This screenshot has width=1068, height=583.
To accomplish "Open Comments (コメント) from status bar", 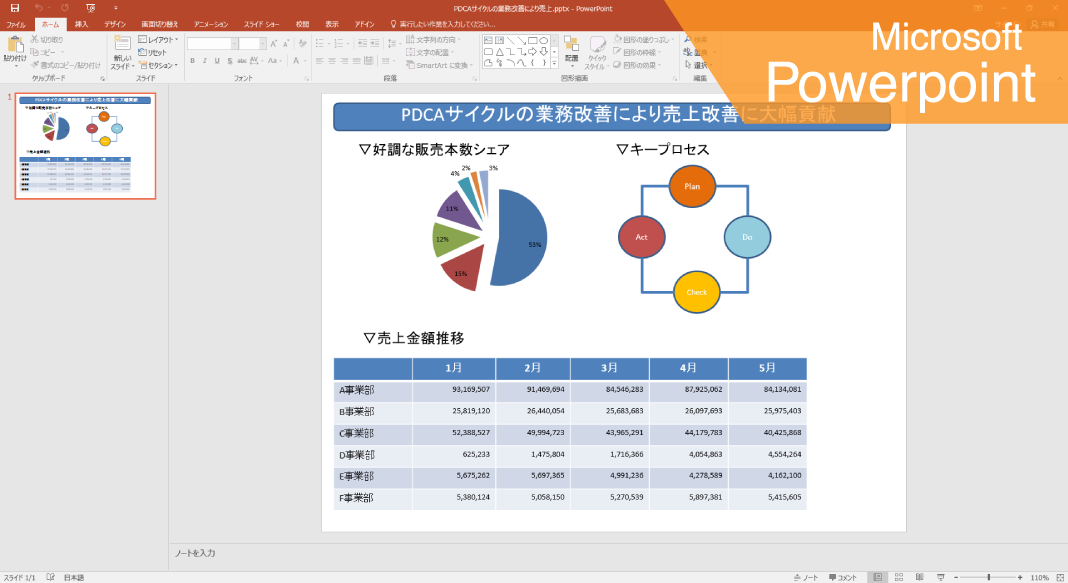I will (x=843, y=577).
